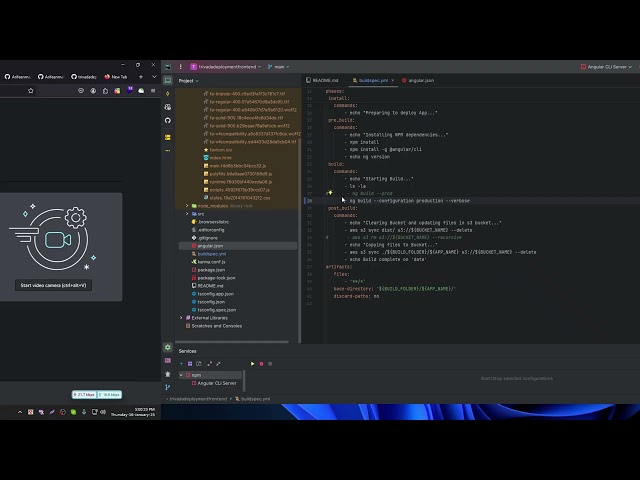Open the browser list-all-tabs chevron
Image resolution: width=640 pixels, height=480 pixels.
tap(154, 77)
